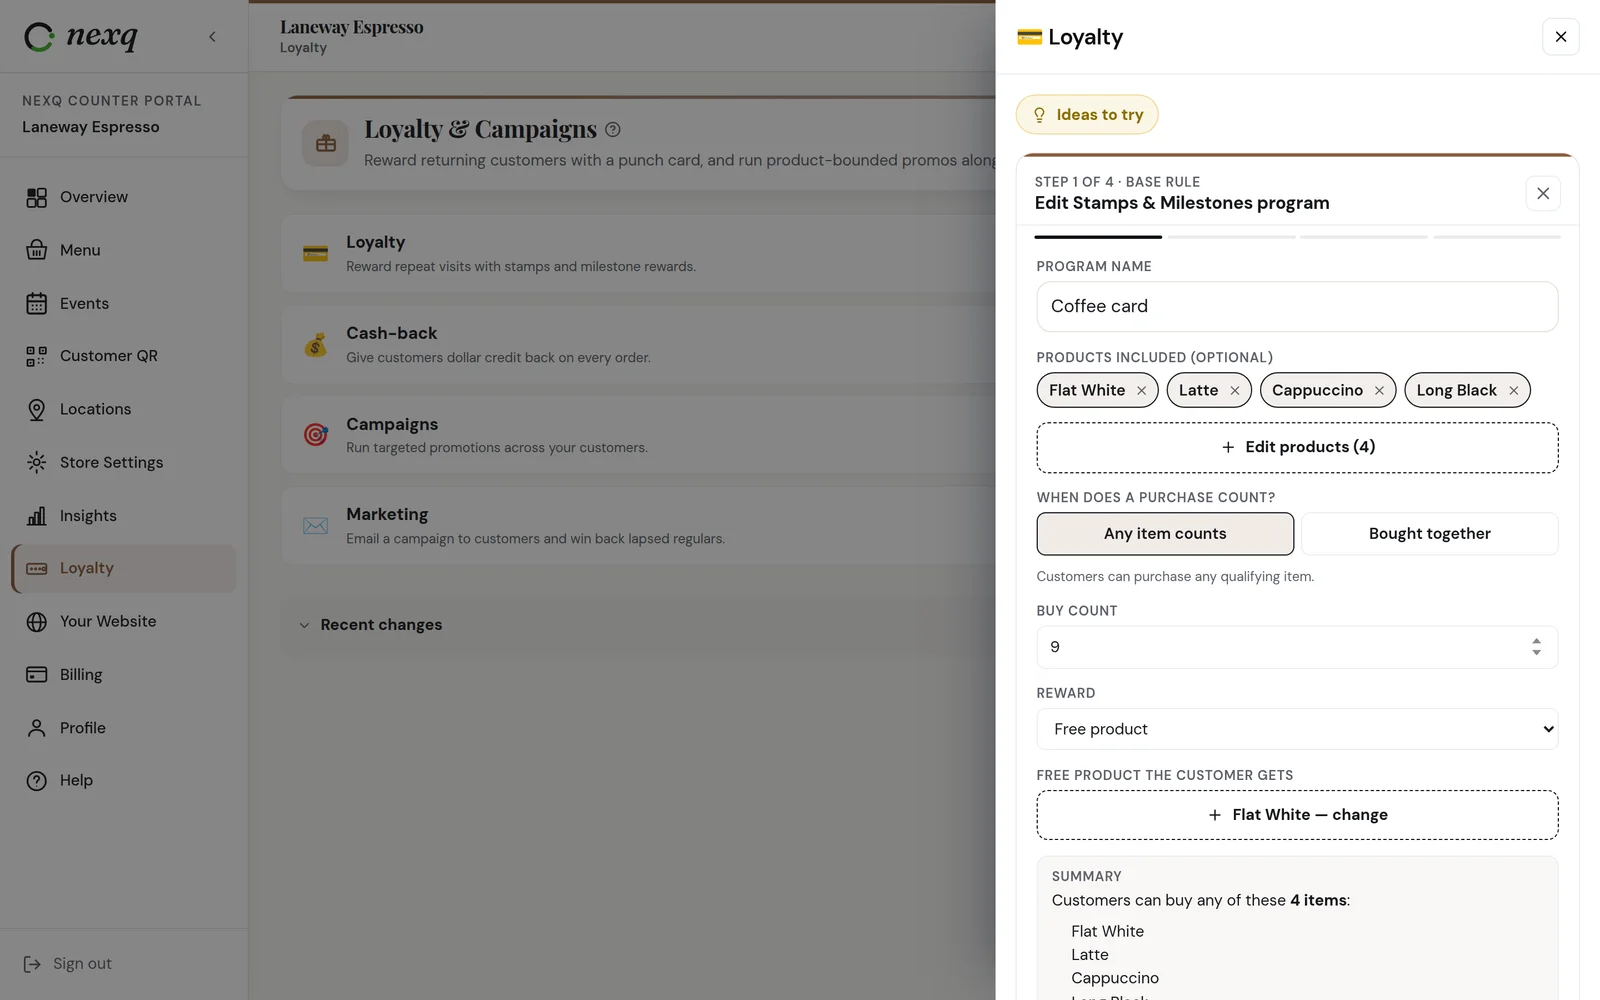Go to the Menu section
The image size is (1600, 1000).
pyautogui.click(x=124, y=250)
